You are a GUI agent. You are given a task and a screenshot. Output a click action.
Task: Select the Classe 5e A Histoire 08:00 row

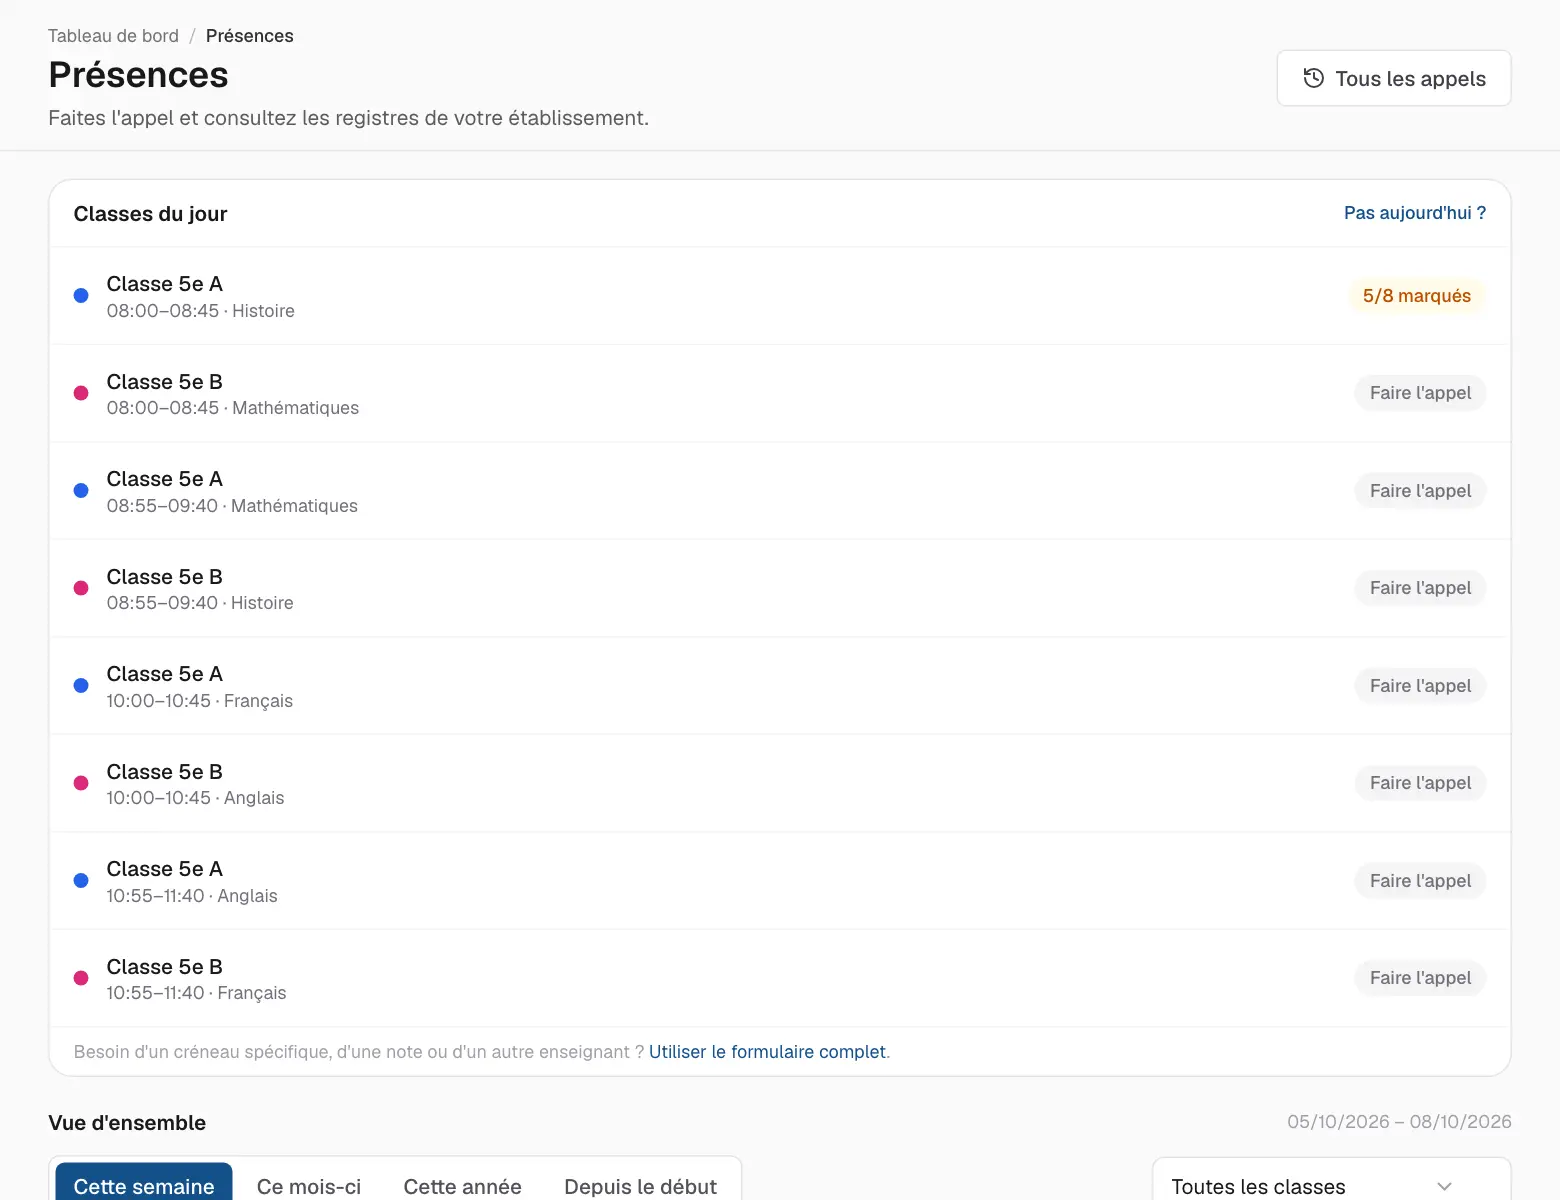pos(780,296)
